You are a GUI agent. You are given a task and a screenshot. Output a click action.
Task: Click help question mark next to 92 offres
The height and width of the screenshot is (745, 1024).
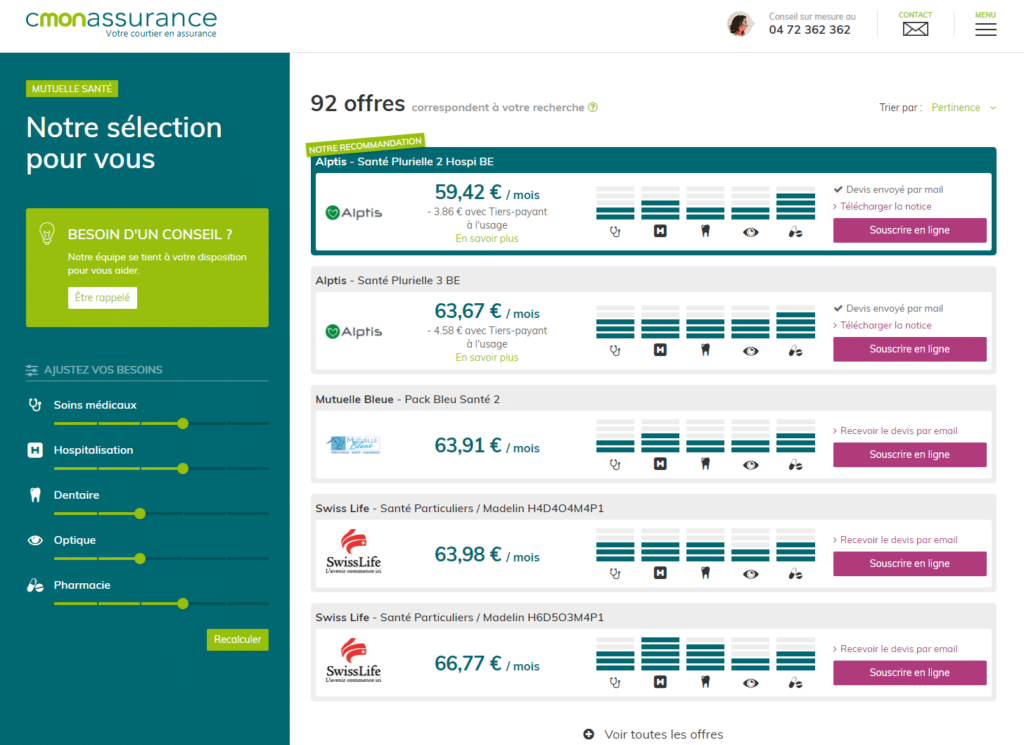point(592,107)
